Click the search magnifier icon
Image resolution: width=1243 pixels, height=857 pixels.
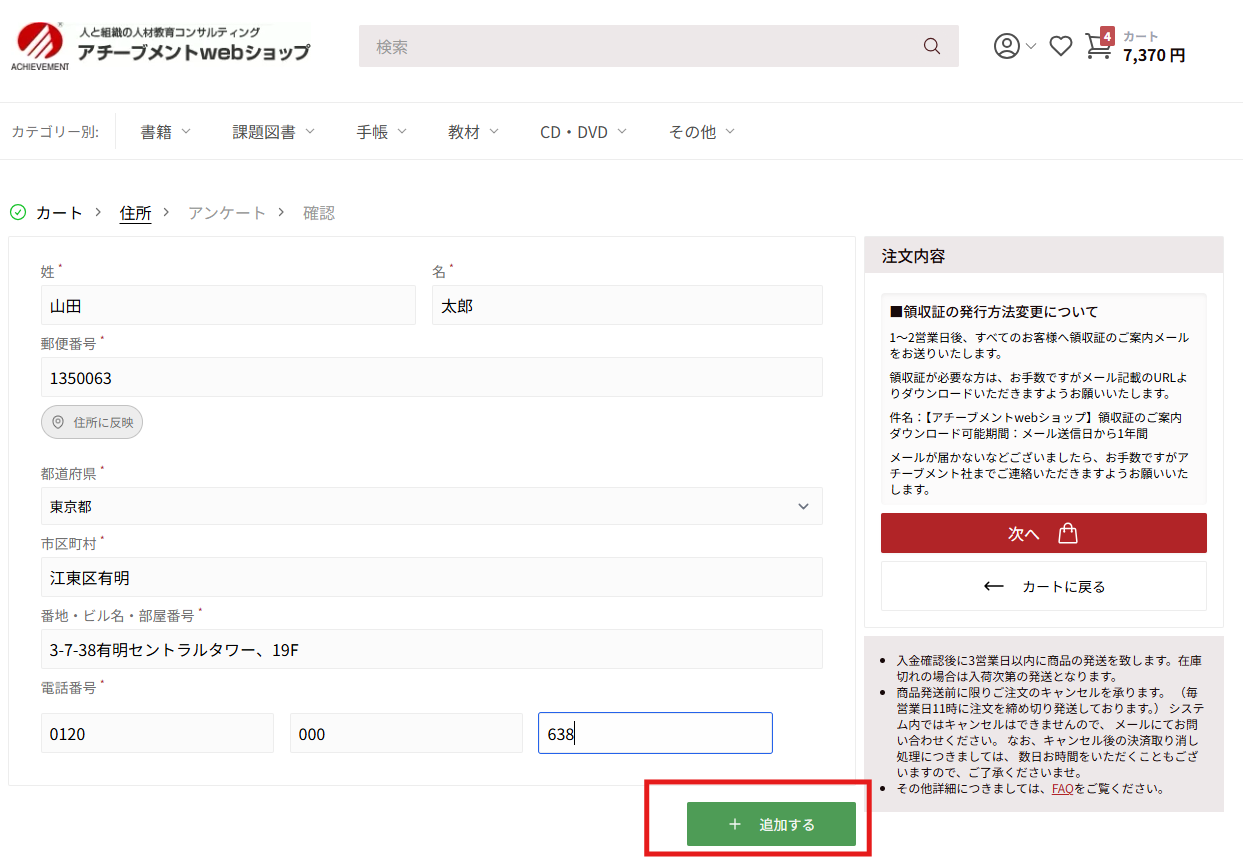931,46
